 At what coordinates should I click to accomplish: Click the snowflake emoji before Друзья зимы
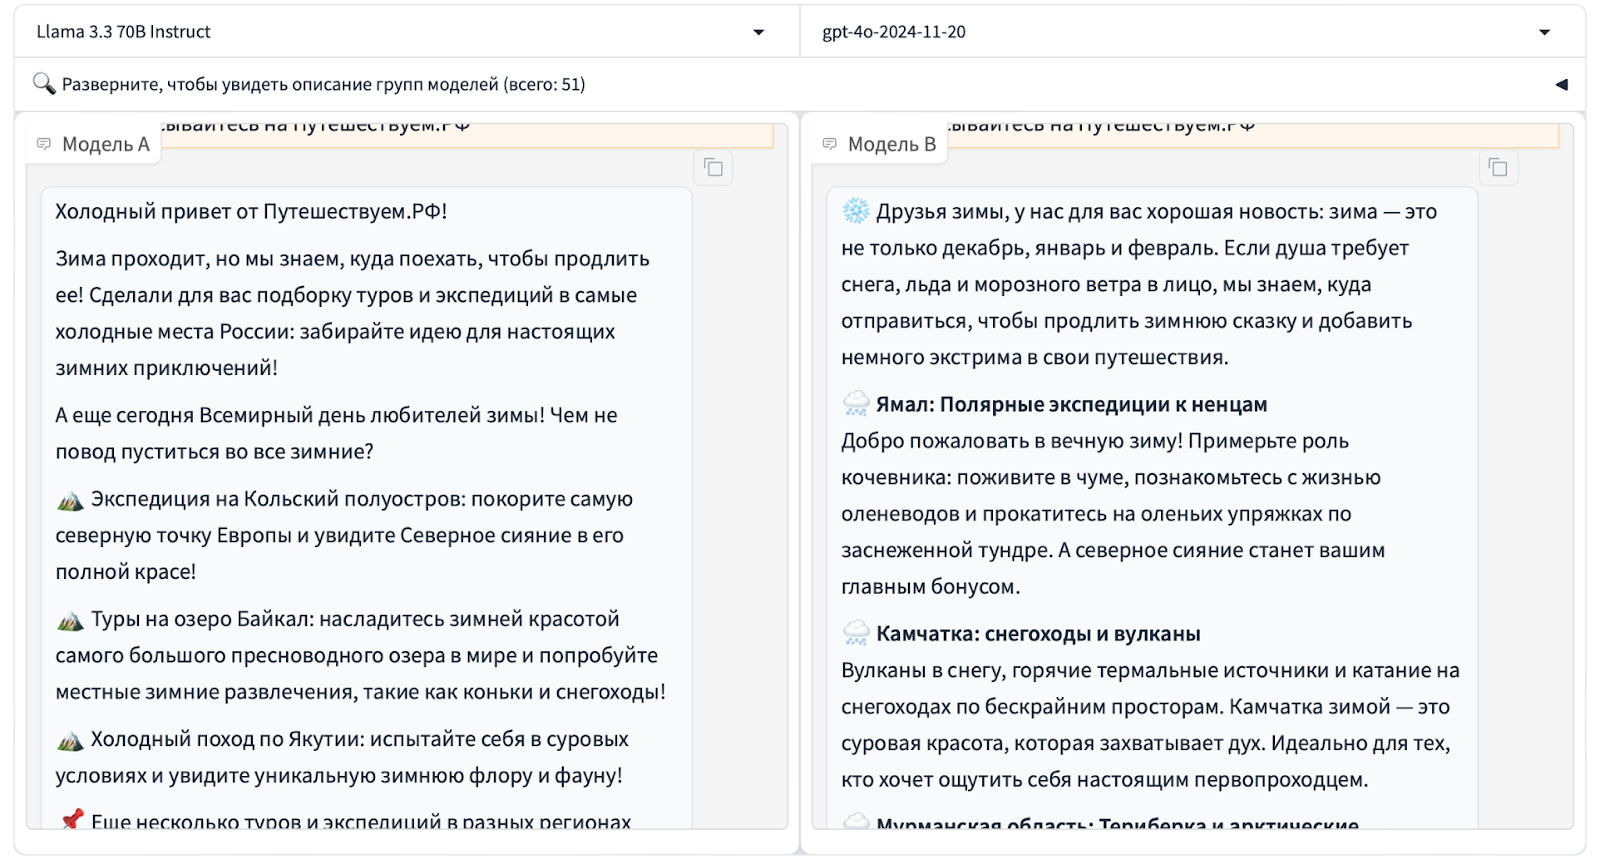pos(855,211)
